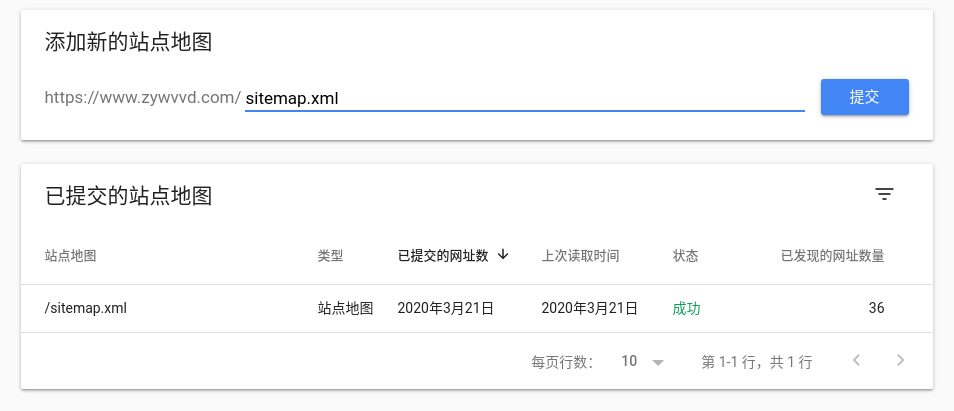Click the 已发现的网址数量 column header
Screen dimensions: 954x411
[x=832, y=256]
